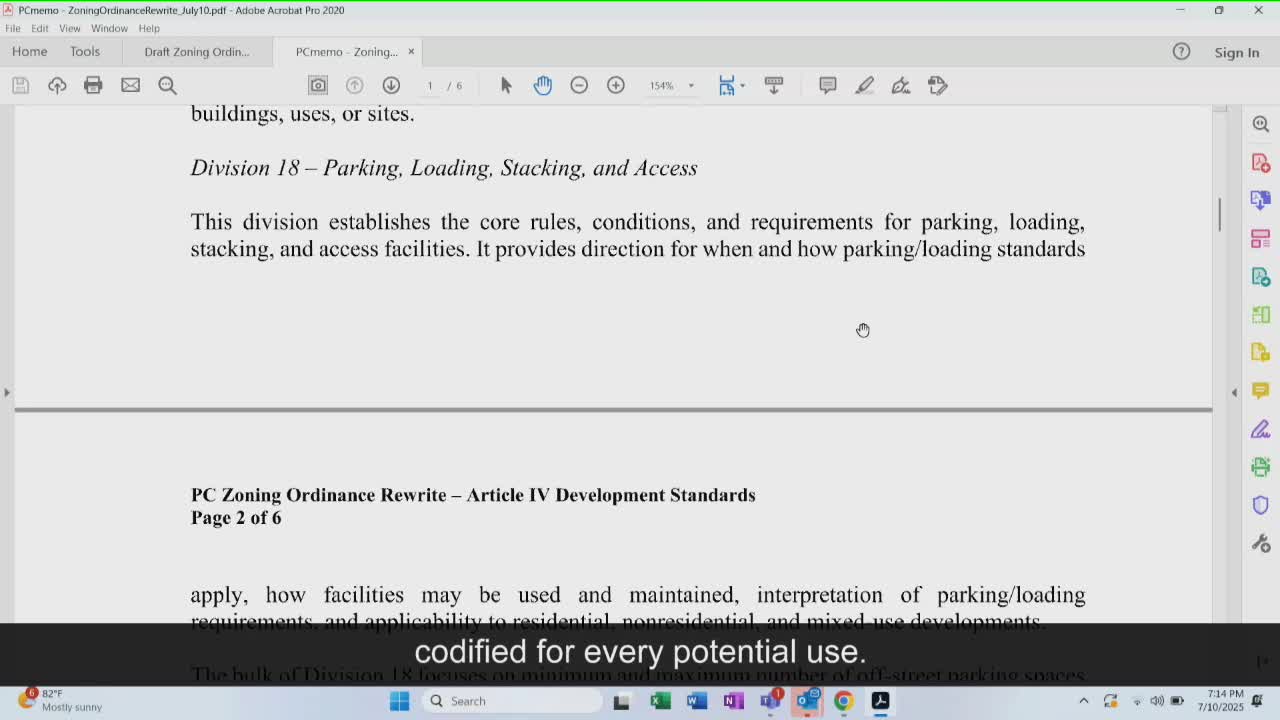
Task: Click the vertical scrollbar thumb
Action: pyautogui.click(x=1219, y=215)
